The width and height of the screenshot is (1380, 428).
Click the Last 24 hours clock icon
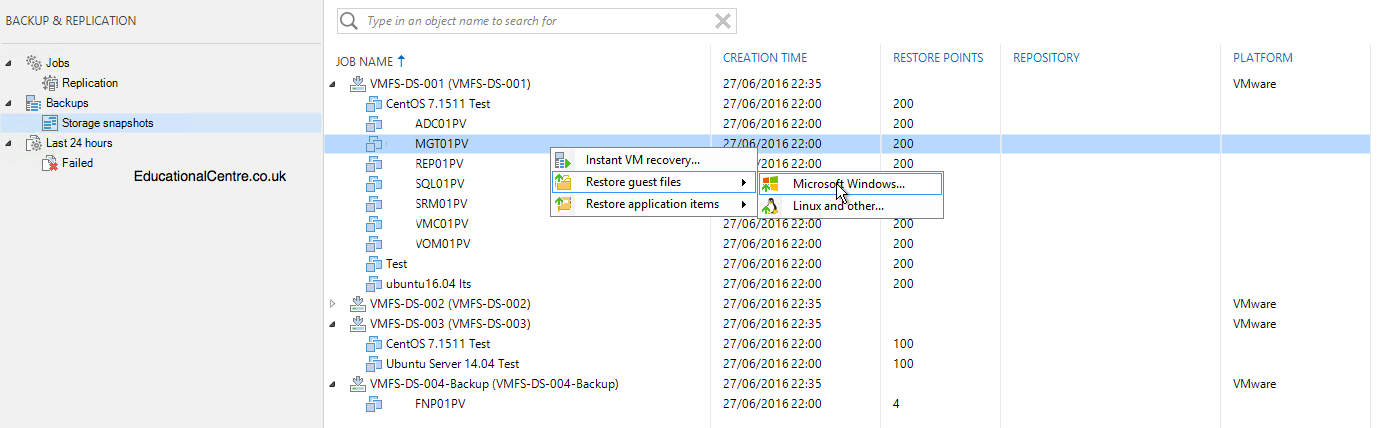pos(33,143)
